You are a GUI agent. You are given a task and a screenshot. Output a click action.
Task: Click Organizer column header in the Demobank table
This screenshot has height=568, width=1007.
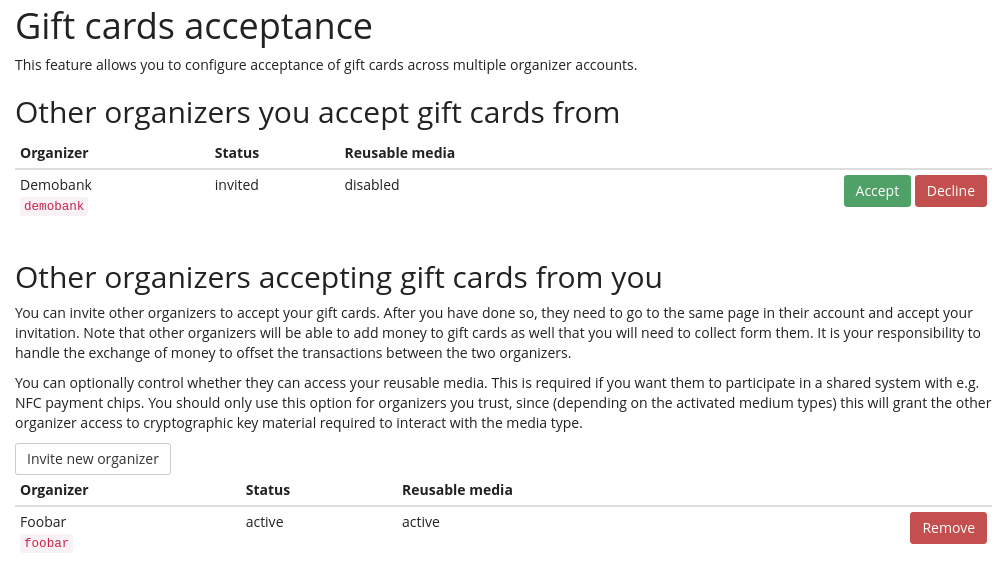click(54, 153)
